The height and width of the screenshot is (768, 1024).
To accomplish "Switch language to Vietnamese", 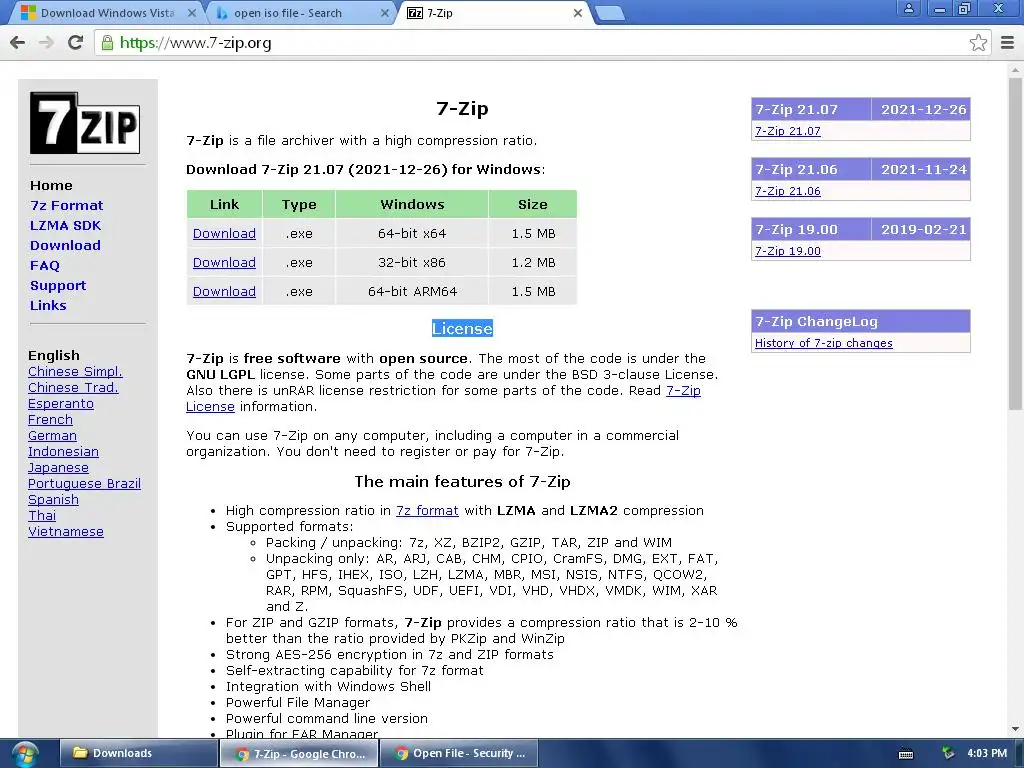I will pyautogui.click(x=66, y=532).
